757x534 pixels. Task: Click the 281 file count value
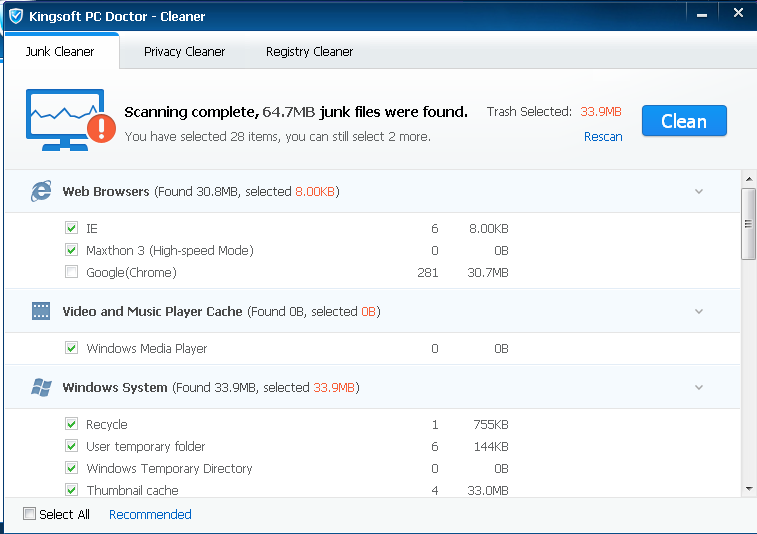428,273
